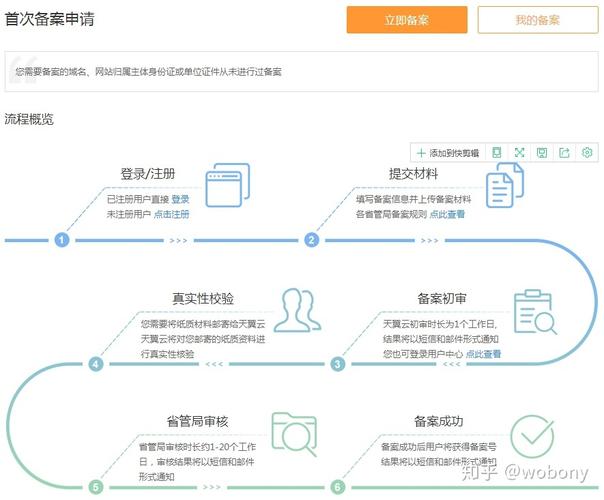604x500 pixels.
Task: Click the browser windows icon beside 登录/注册
Action: click(228, 185)
